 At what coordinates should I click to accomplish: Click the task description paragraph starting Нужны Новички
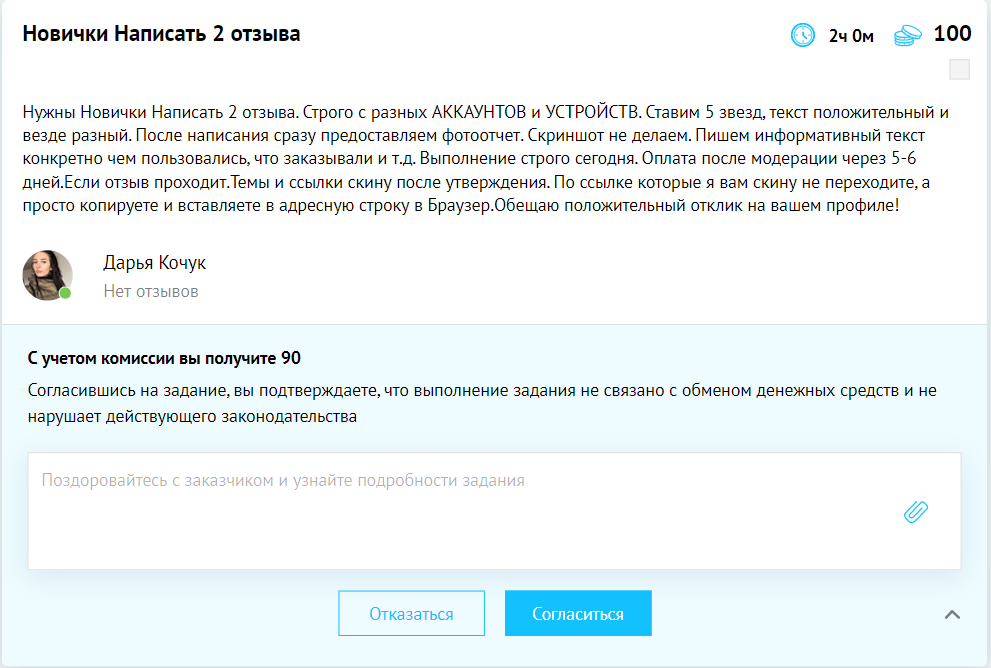coord(485,159)
